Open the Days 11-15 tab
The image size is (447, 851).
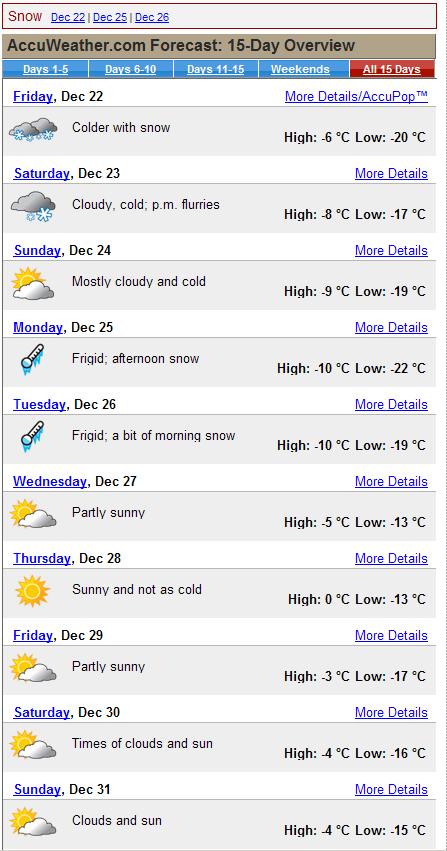(x=215, y=69)
